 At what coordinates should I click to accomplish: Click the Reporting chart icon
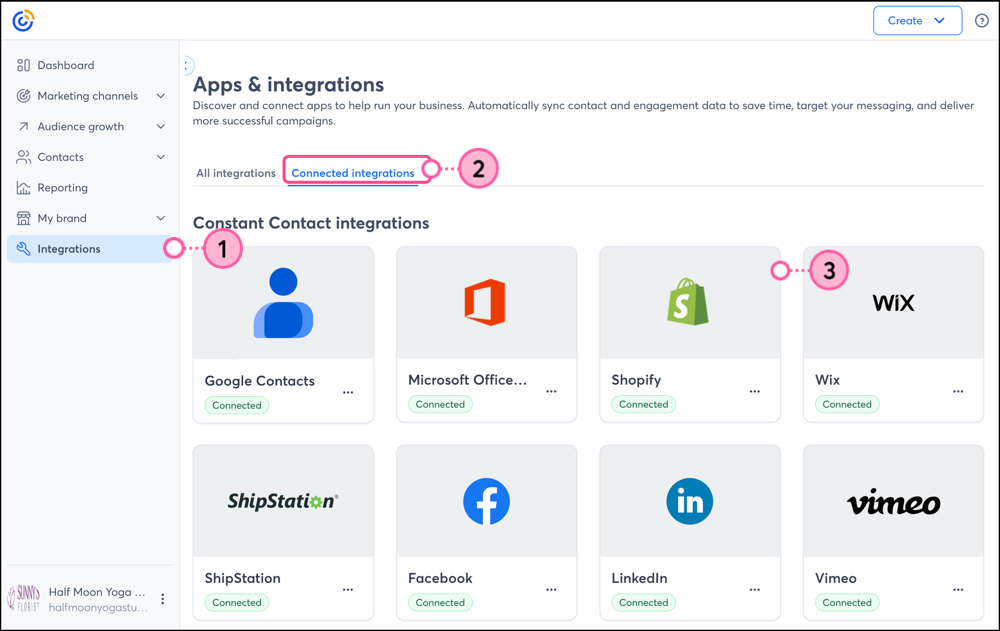(24, 188)
